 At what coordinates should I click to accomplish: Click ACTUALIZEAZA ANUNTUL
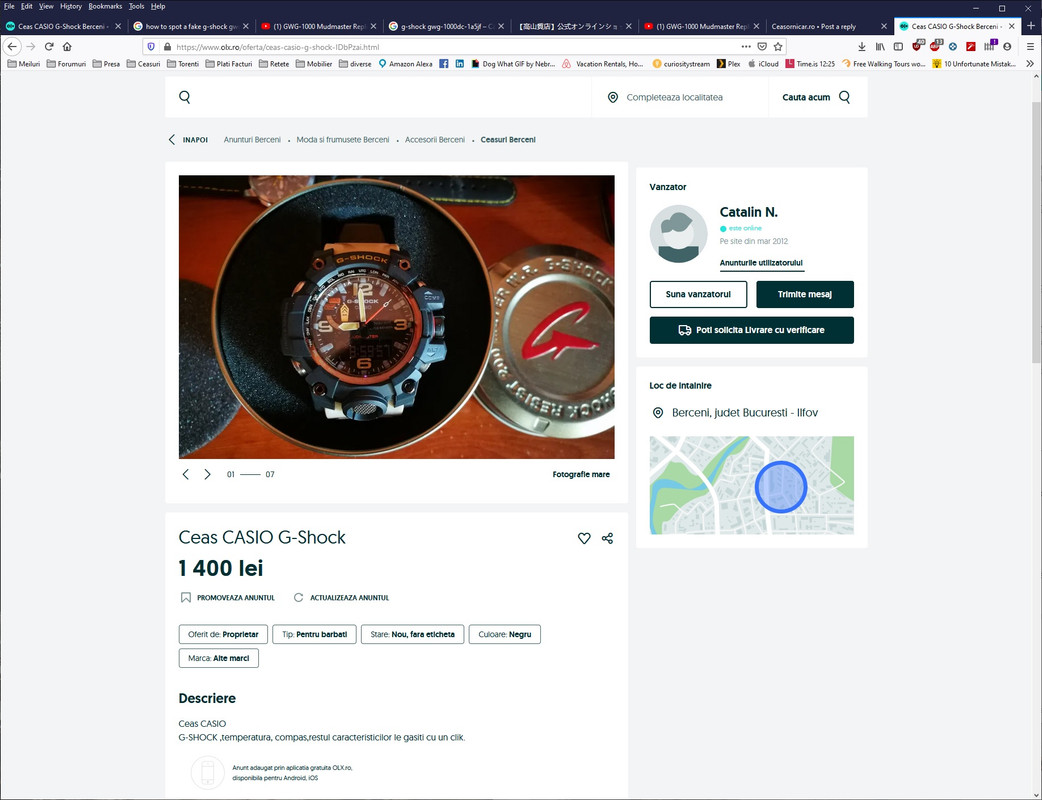[341, 598]
